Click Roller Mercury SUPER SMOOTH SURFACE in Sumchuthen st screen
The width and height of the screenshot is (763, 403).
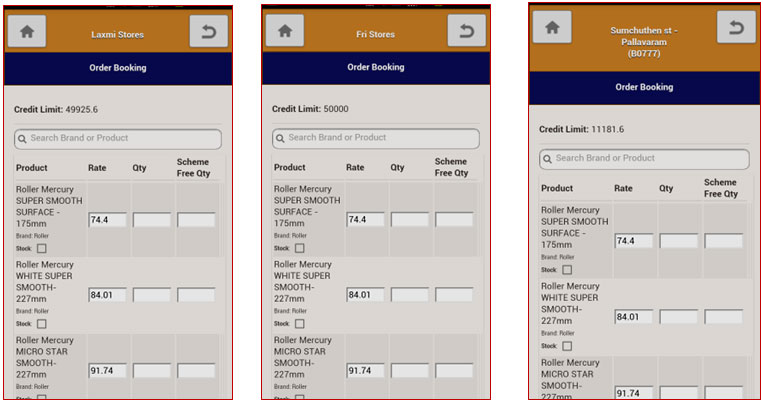575,227
